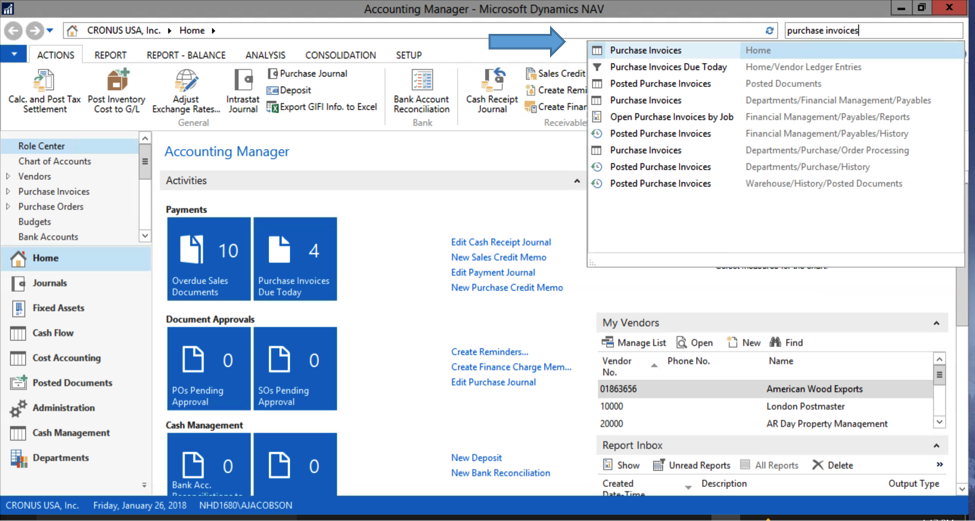Viewport: 975px width, 521px height.
Task: Go forward with the navigation arrow
Action: click(x=35, y=30)
